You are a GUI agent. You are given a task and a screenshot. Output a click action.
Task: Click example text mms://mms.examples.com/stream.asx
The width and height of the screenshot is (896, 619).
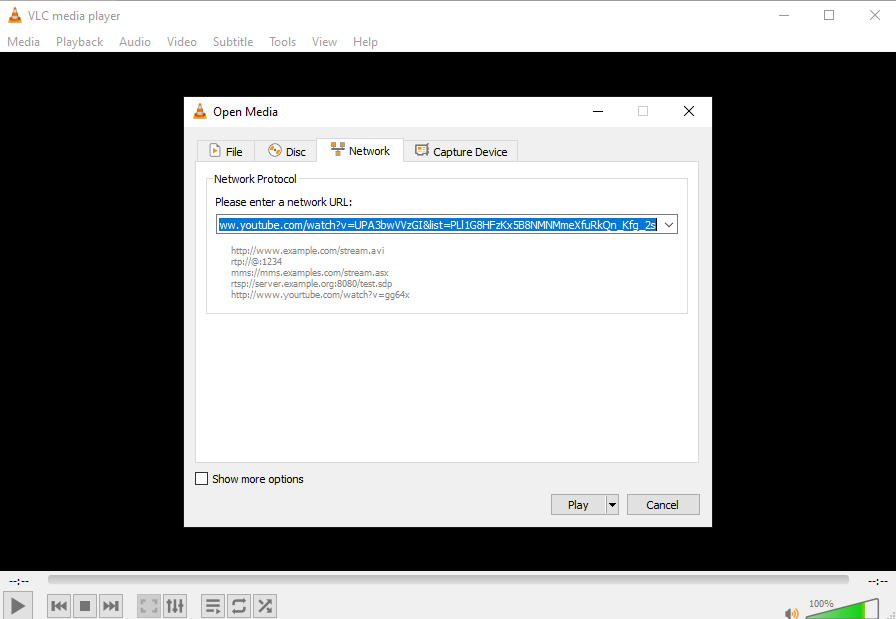click(310, 273)
